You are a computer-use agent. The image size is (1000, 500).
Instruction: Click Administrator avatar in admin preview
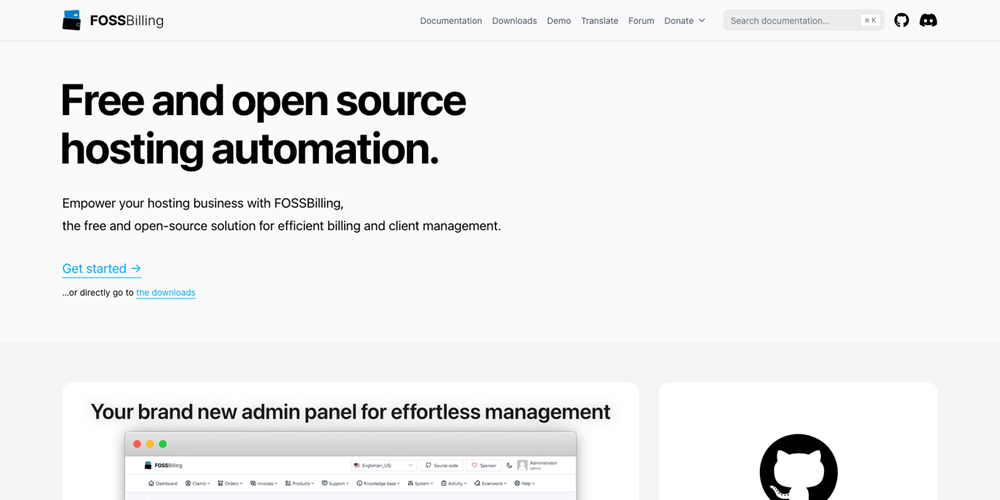tap(522, 466)
